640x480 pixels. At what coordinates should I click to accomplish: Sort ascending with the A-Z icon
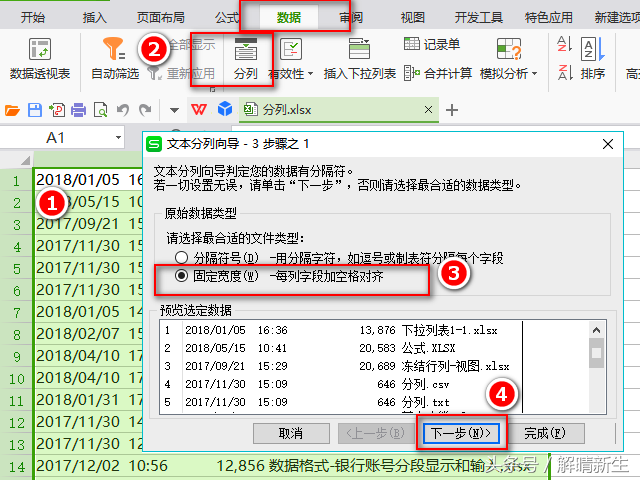tap(564, 44)
